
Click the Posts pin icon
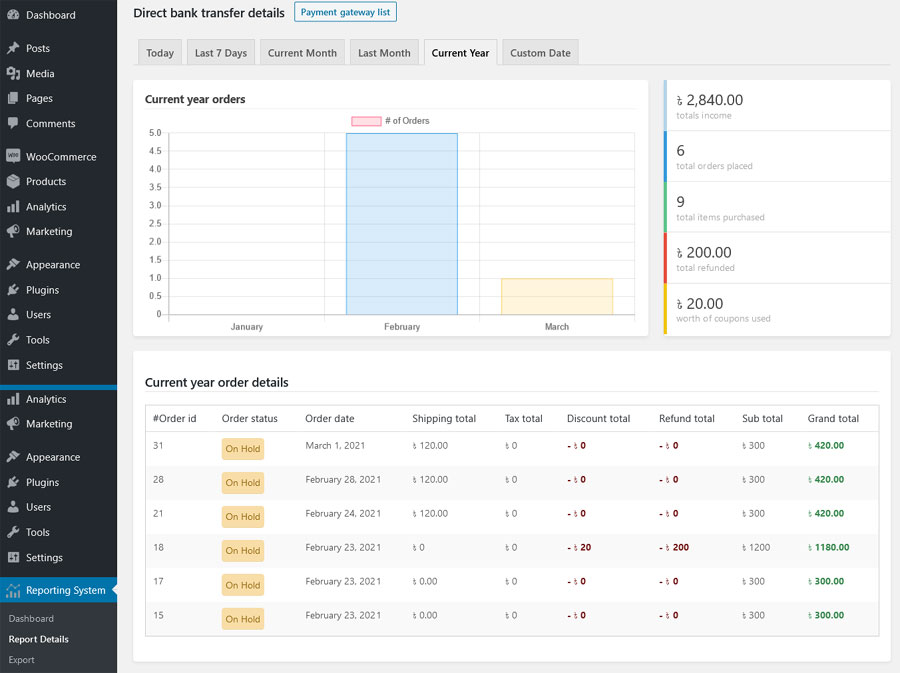13,48
